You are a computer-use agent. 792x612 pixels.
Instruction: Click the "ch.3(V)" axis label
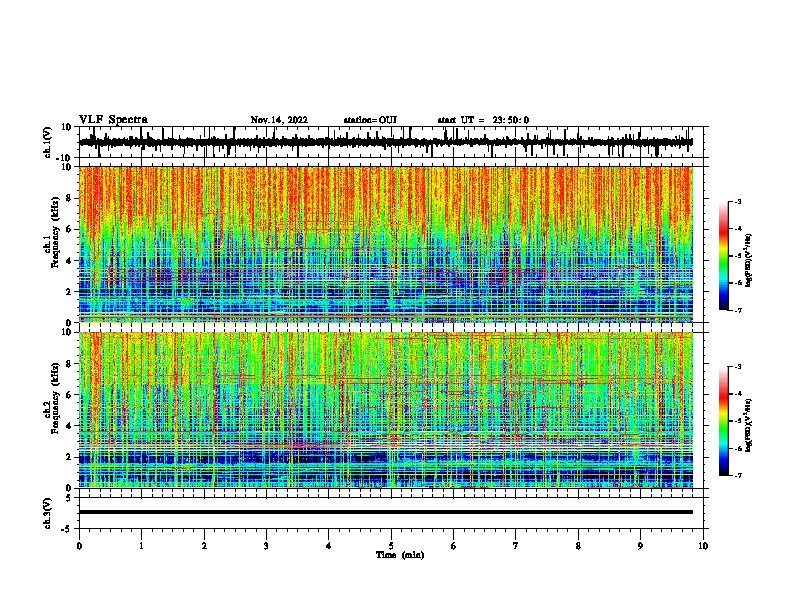click(48, 513)
